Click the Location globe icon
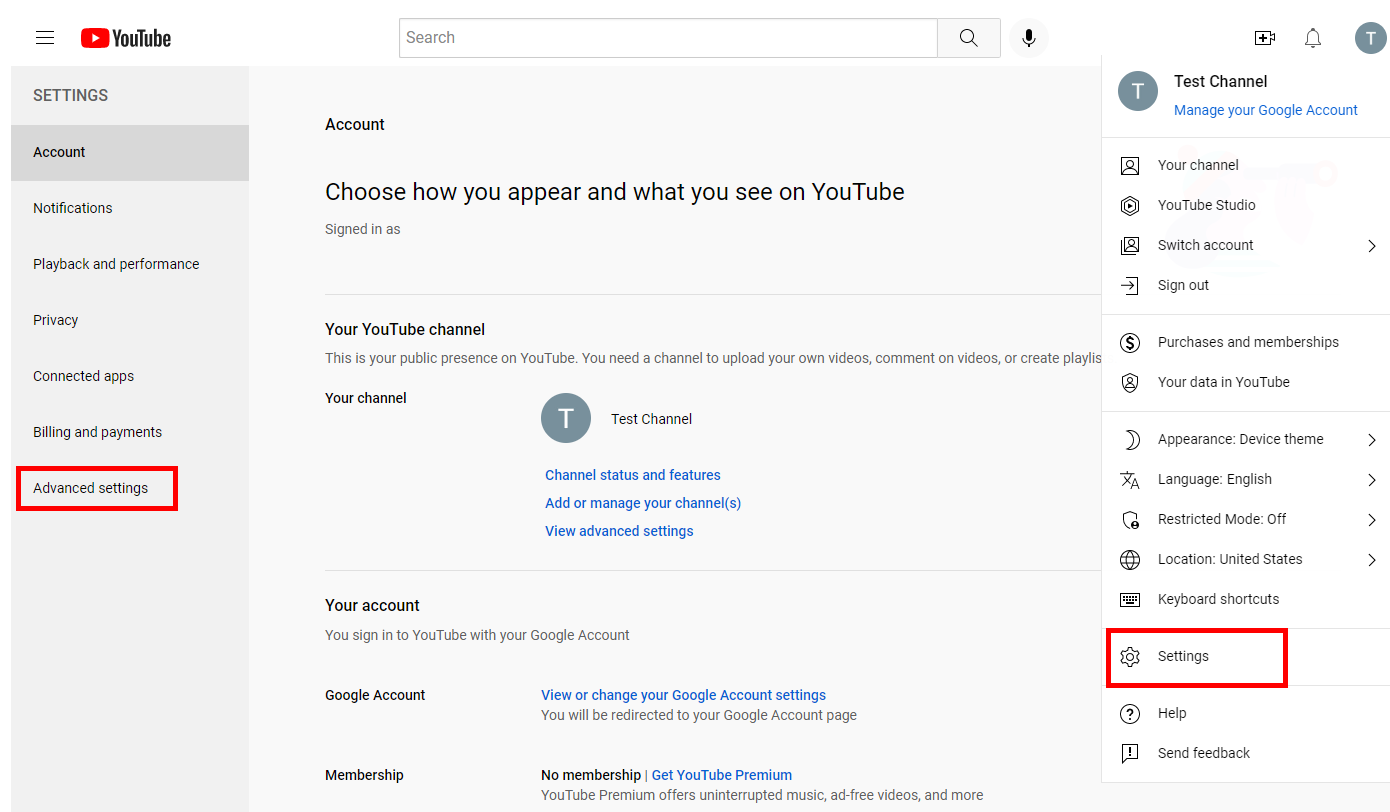Image resolution: width=1390 pixels, height=812 pixels. pos(1130,559)
